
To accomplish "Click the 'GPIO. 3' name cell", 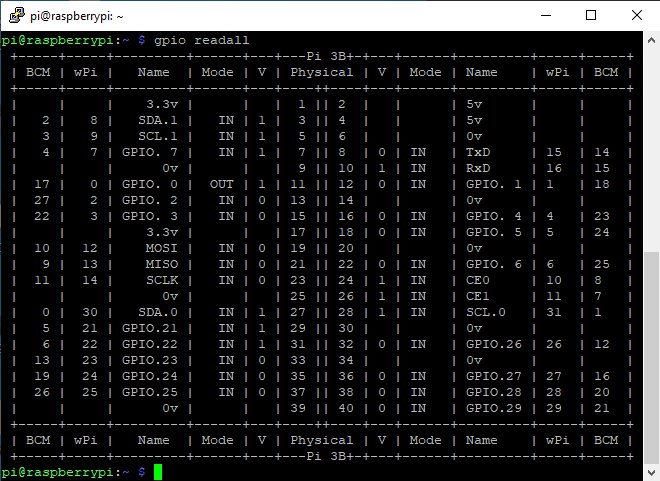I will (x=150, y=216).
